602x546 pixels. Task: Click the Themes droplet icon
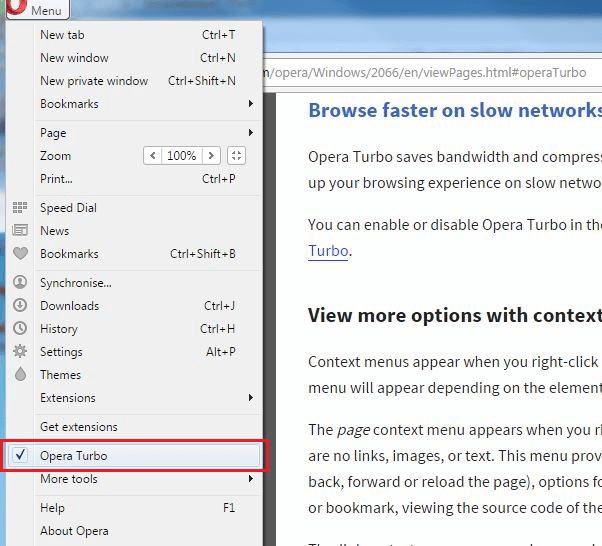19,375
